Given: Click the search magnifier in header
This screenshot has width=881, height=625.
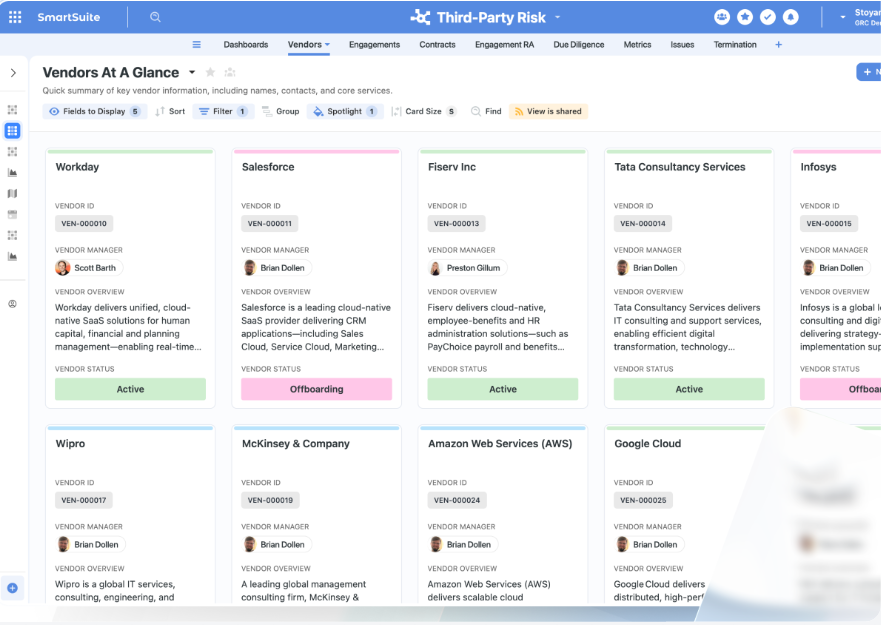Looking at the screenshot, I should click(x=155, y=17).
